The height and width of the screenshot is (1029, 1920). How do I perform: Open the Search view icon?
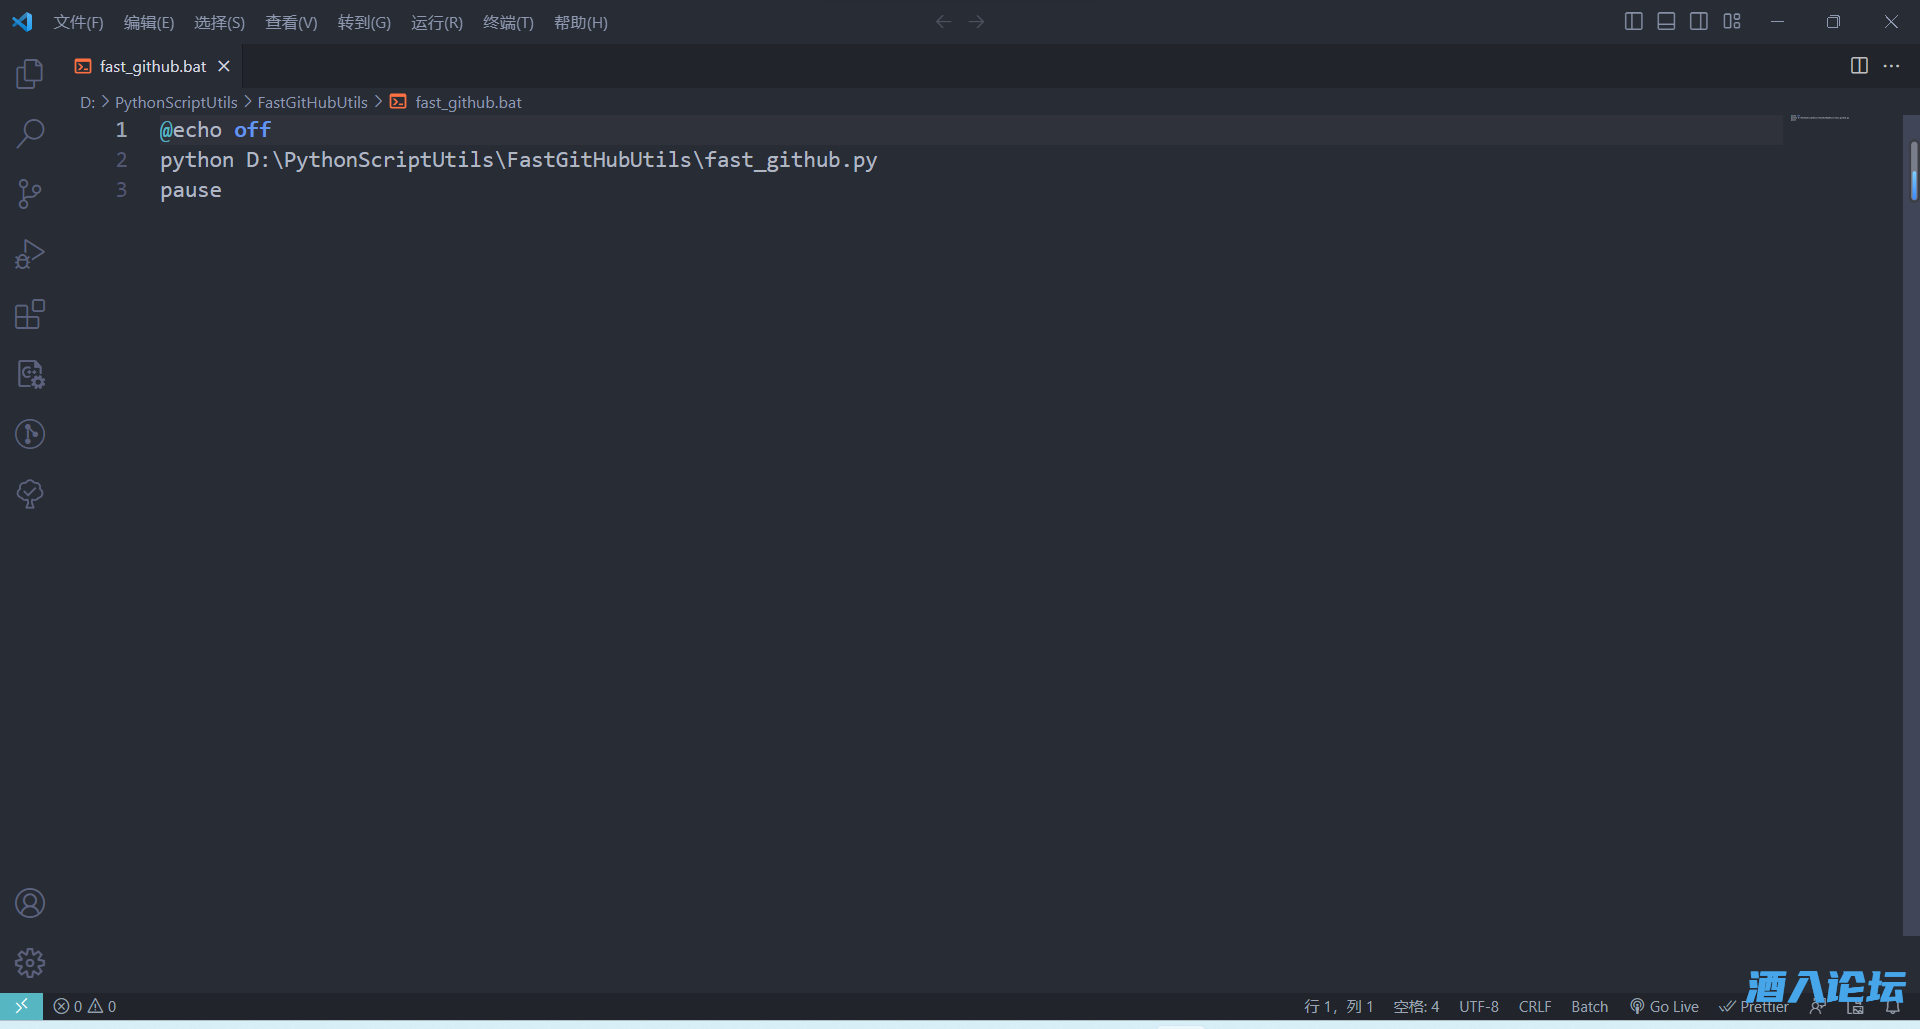30,134
